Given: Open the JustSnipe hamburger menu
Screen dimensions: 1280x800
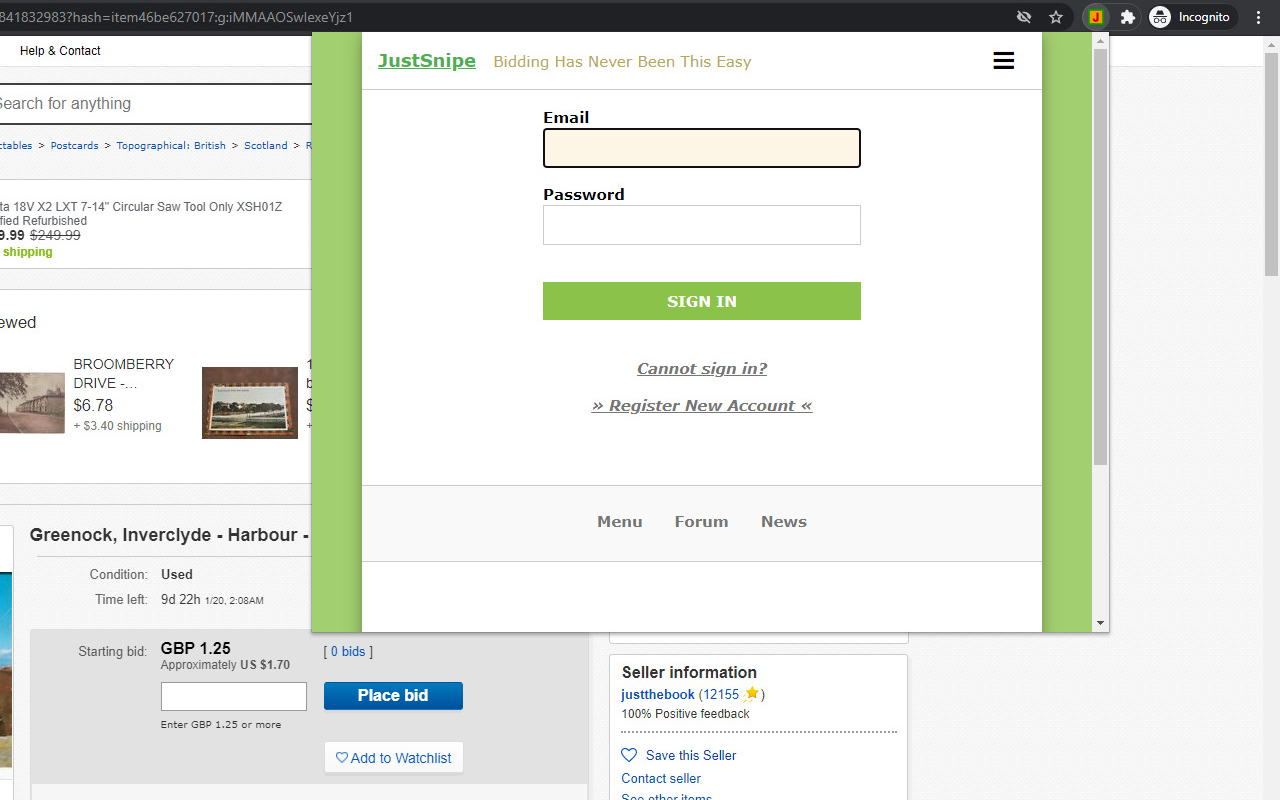Looking at the screenshot, I should tap(1003, 61).
